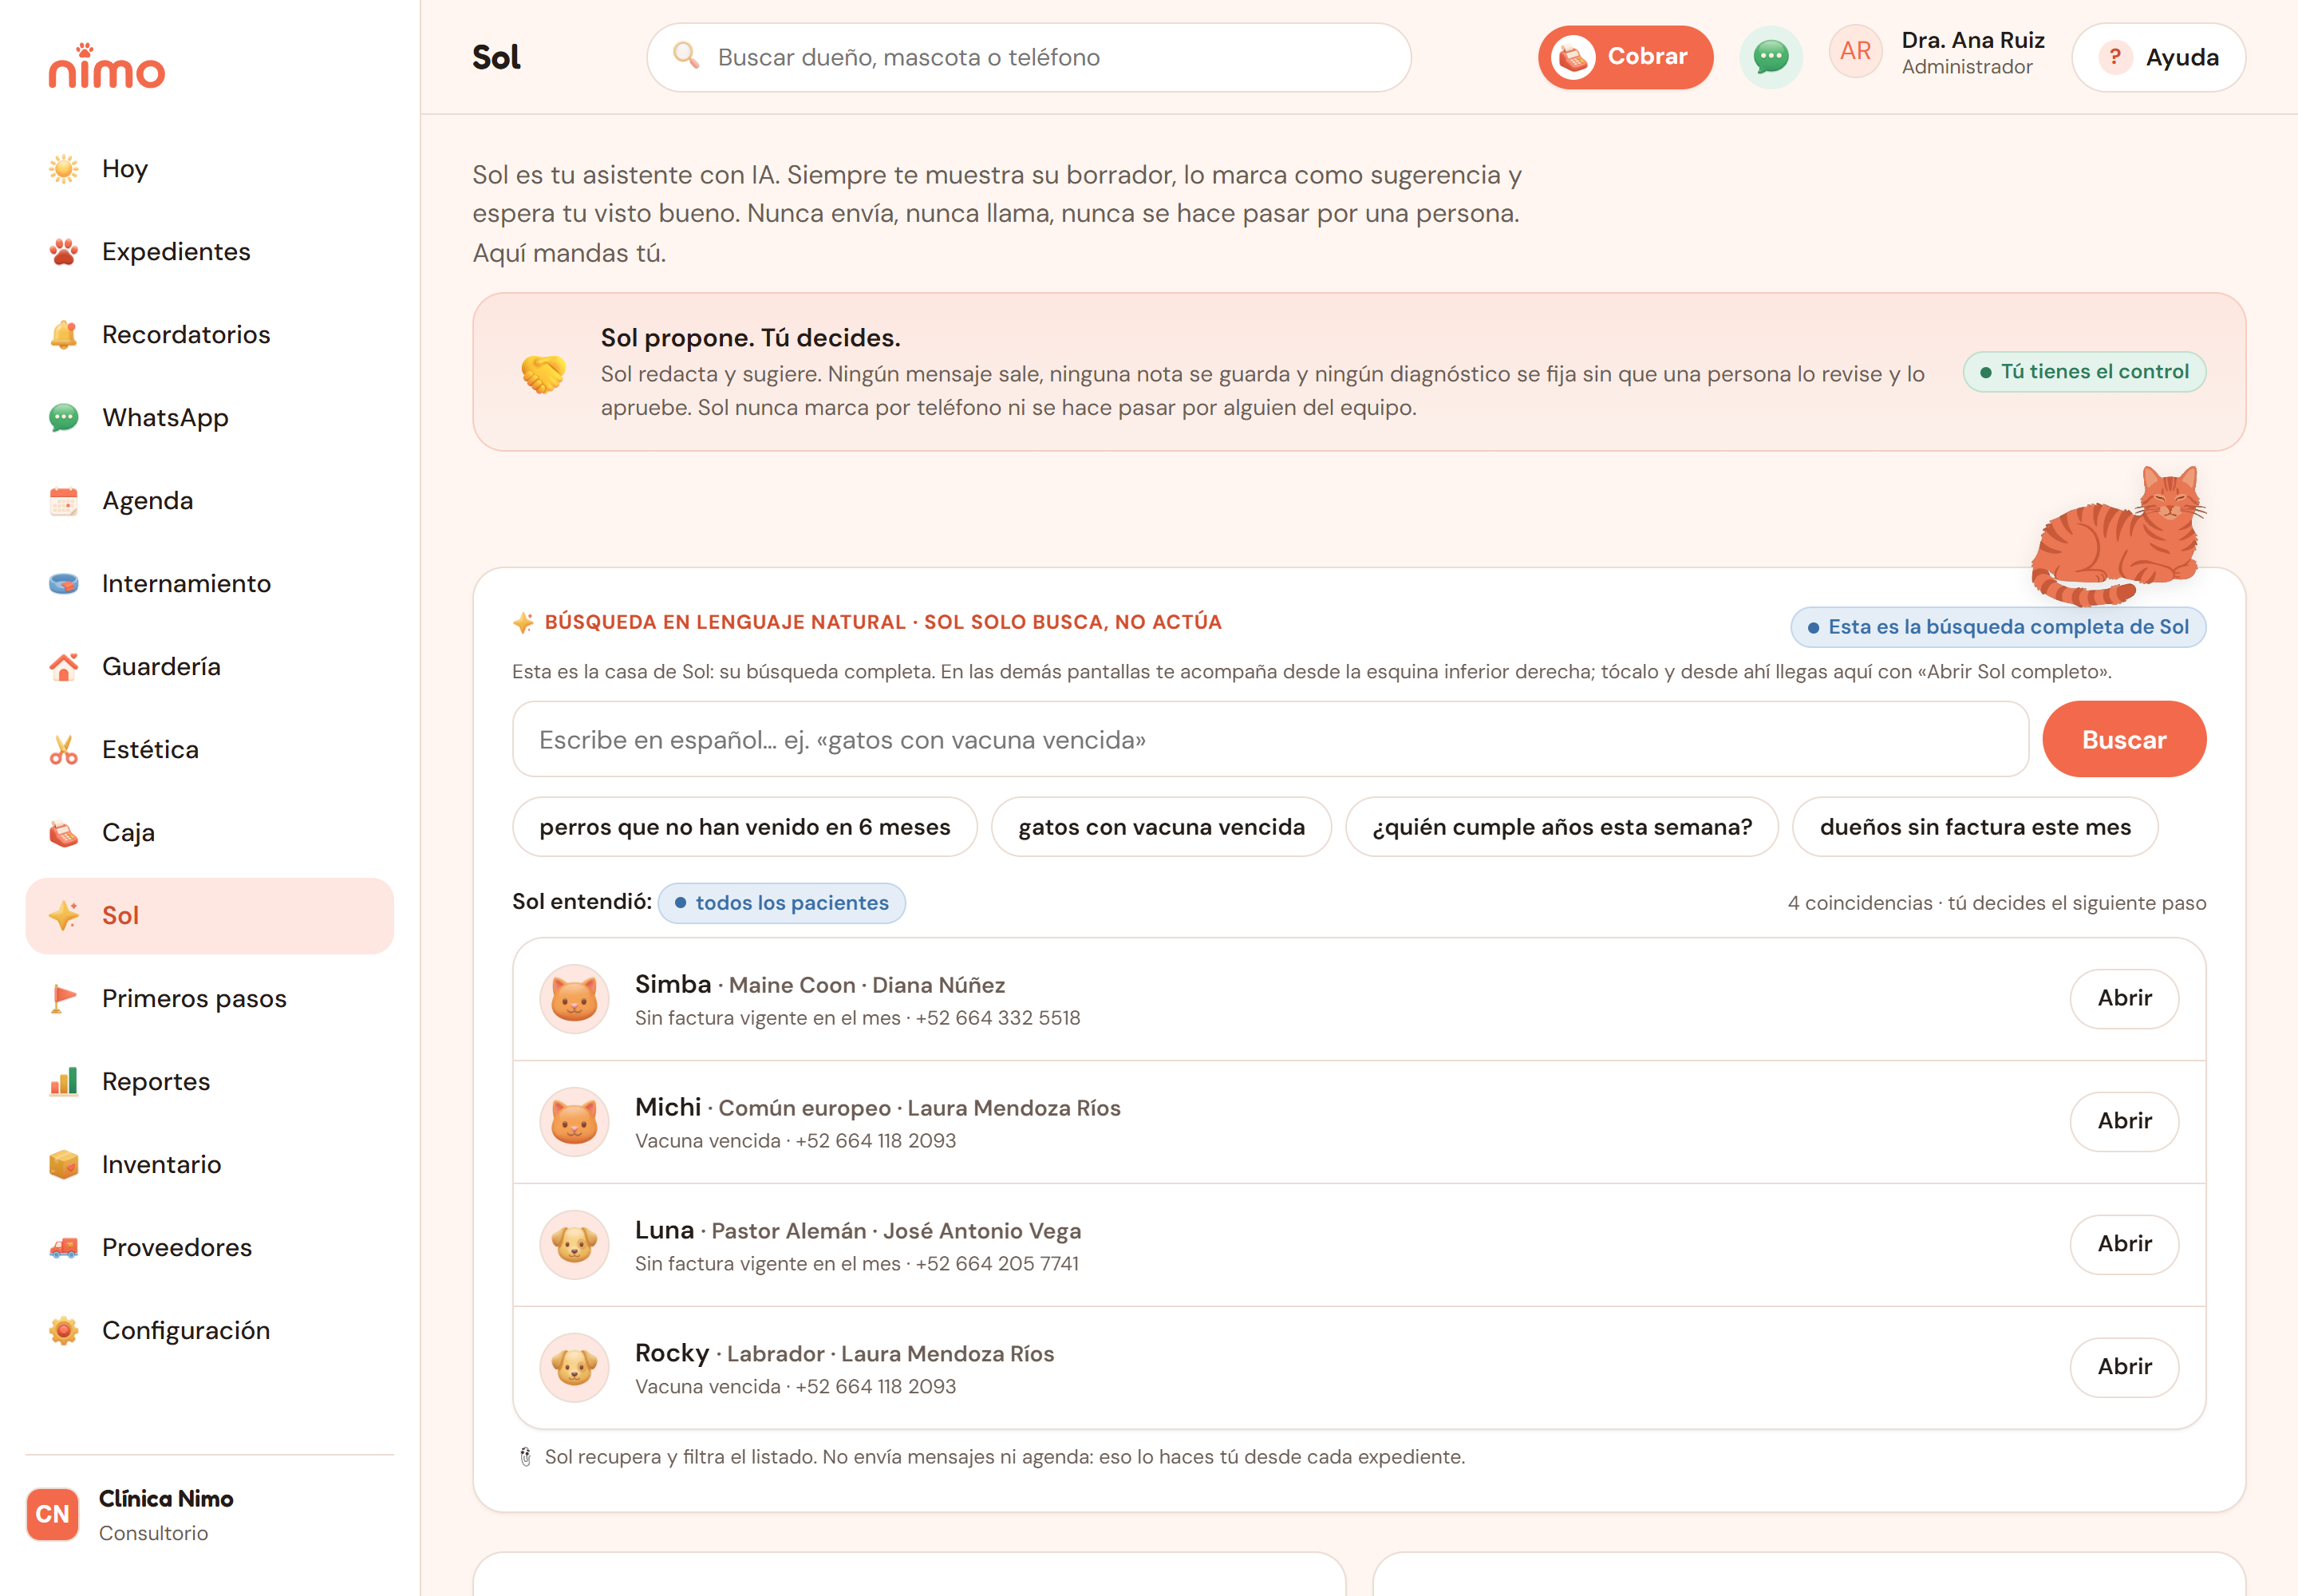Click the flag icon beside Primeros pasos
Image resolution: width=2298 pixels, height=1596 pixels.
coord(64,999)
